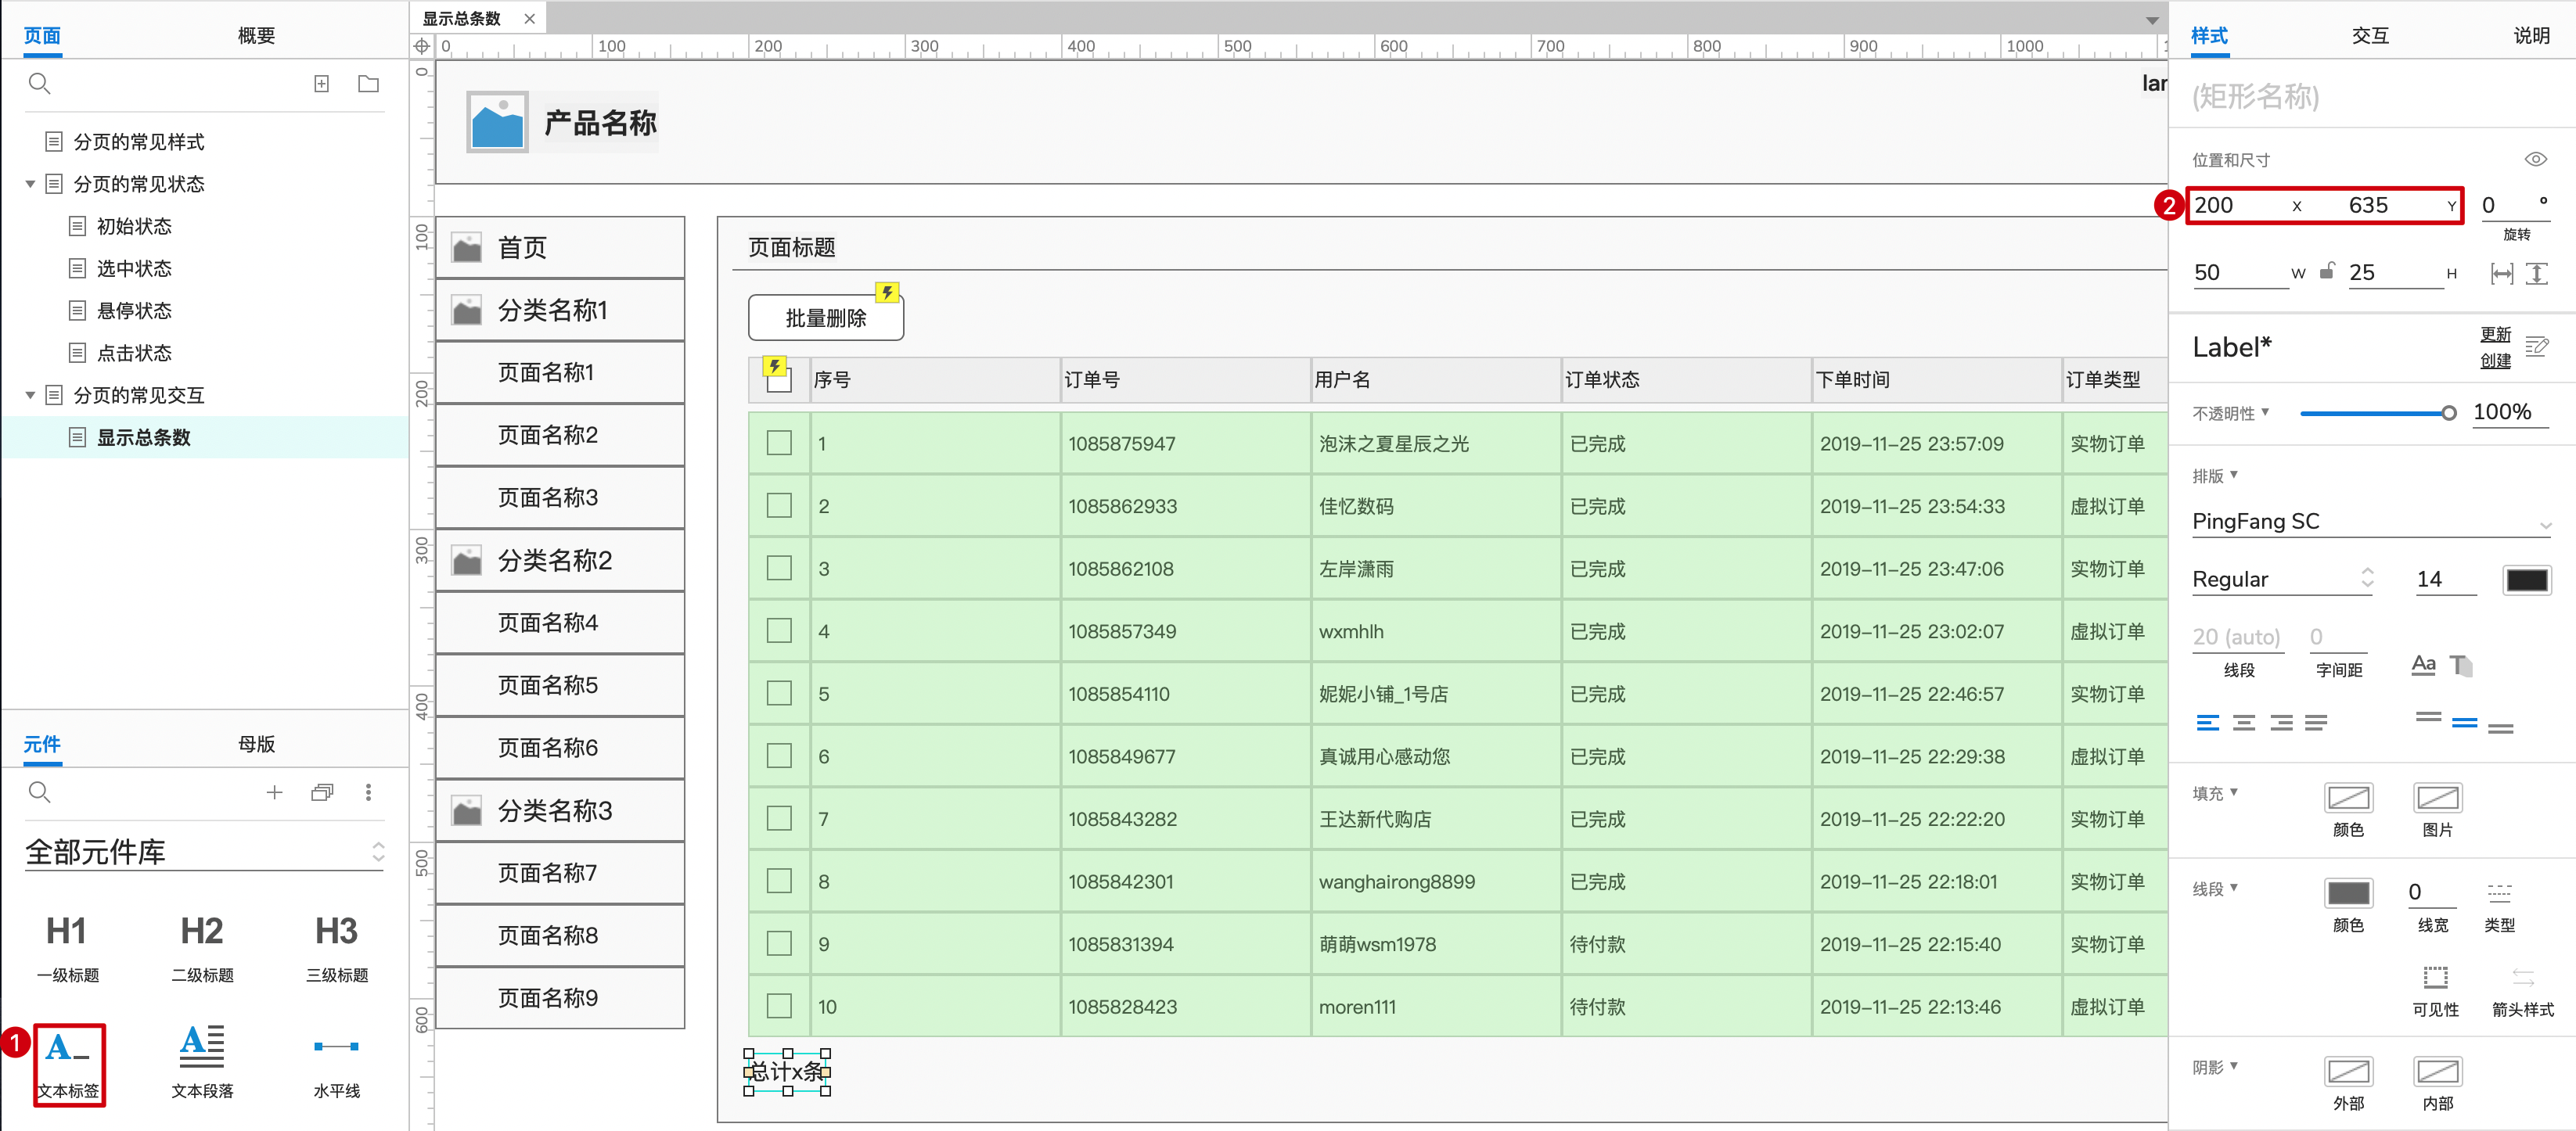Open the text shadow T icon

(x=2461, y=665)
